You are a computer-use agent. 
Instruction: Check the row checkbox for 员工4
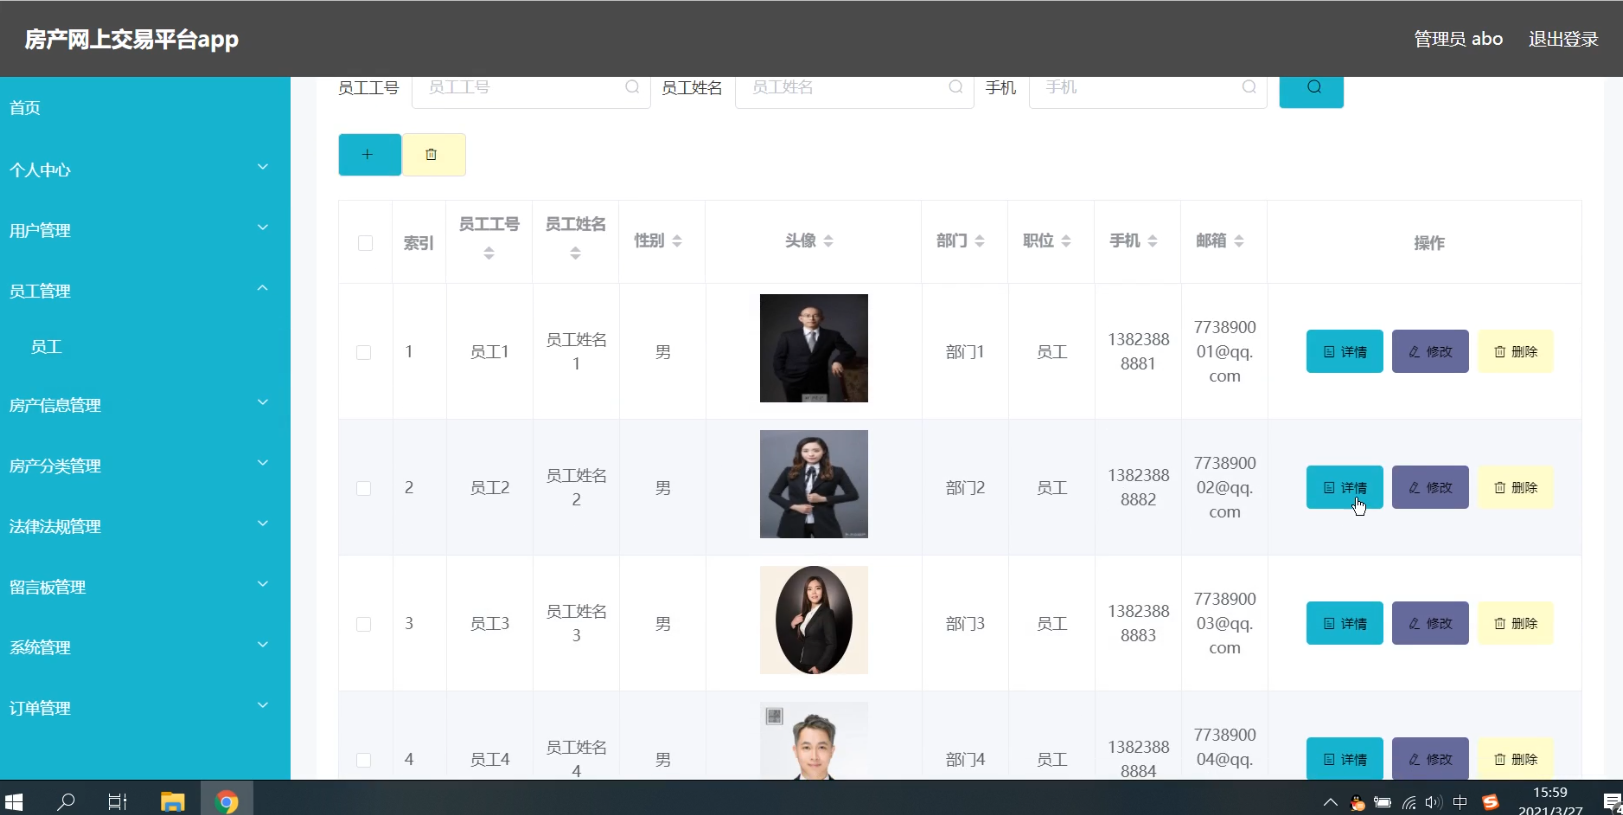tap(364, 760)
